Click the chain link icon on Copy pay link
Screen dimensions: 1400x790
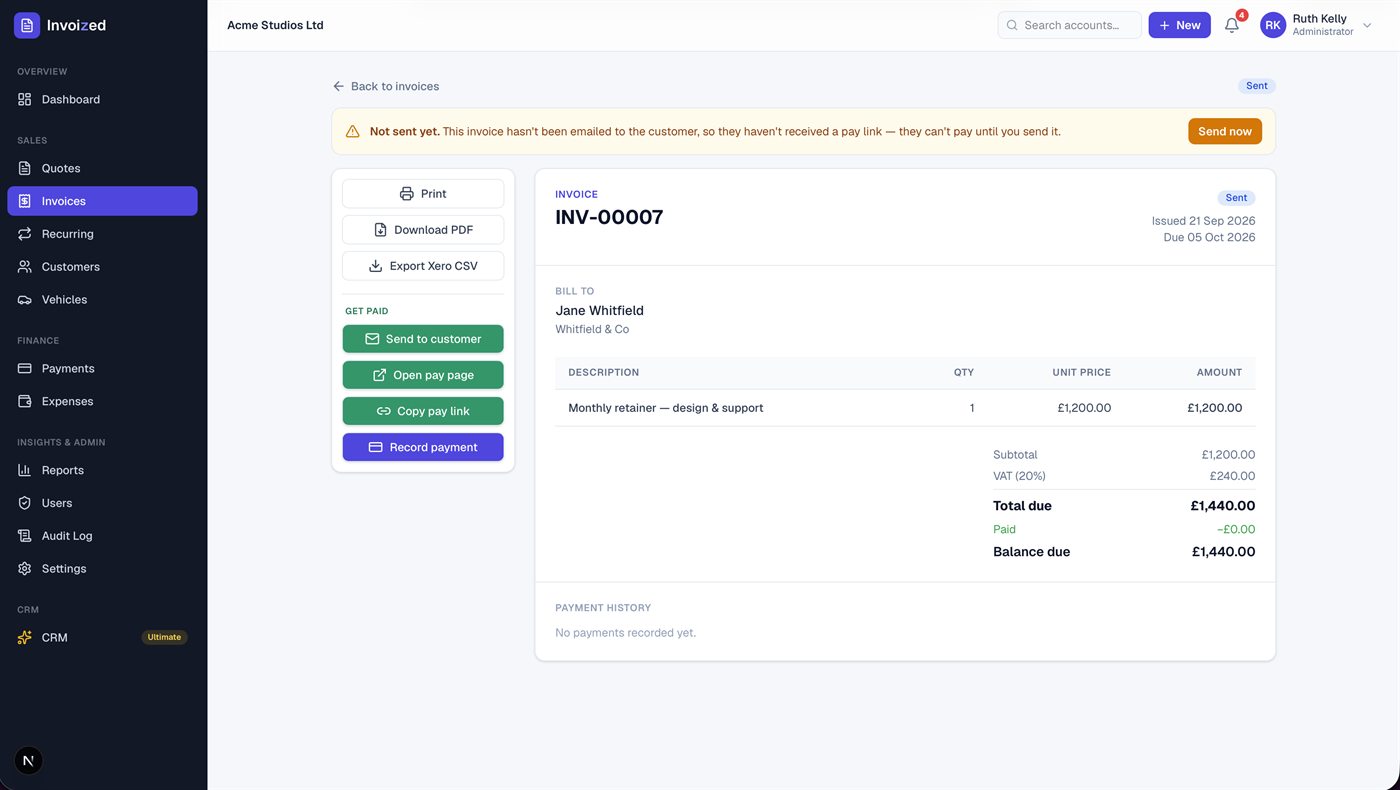tap(383, 411)
